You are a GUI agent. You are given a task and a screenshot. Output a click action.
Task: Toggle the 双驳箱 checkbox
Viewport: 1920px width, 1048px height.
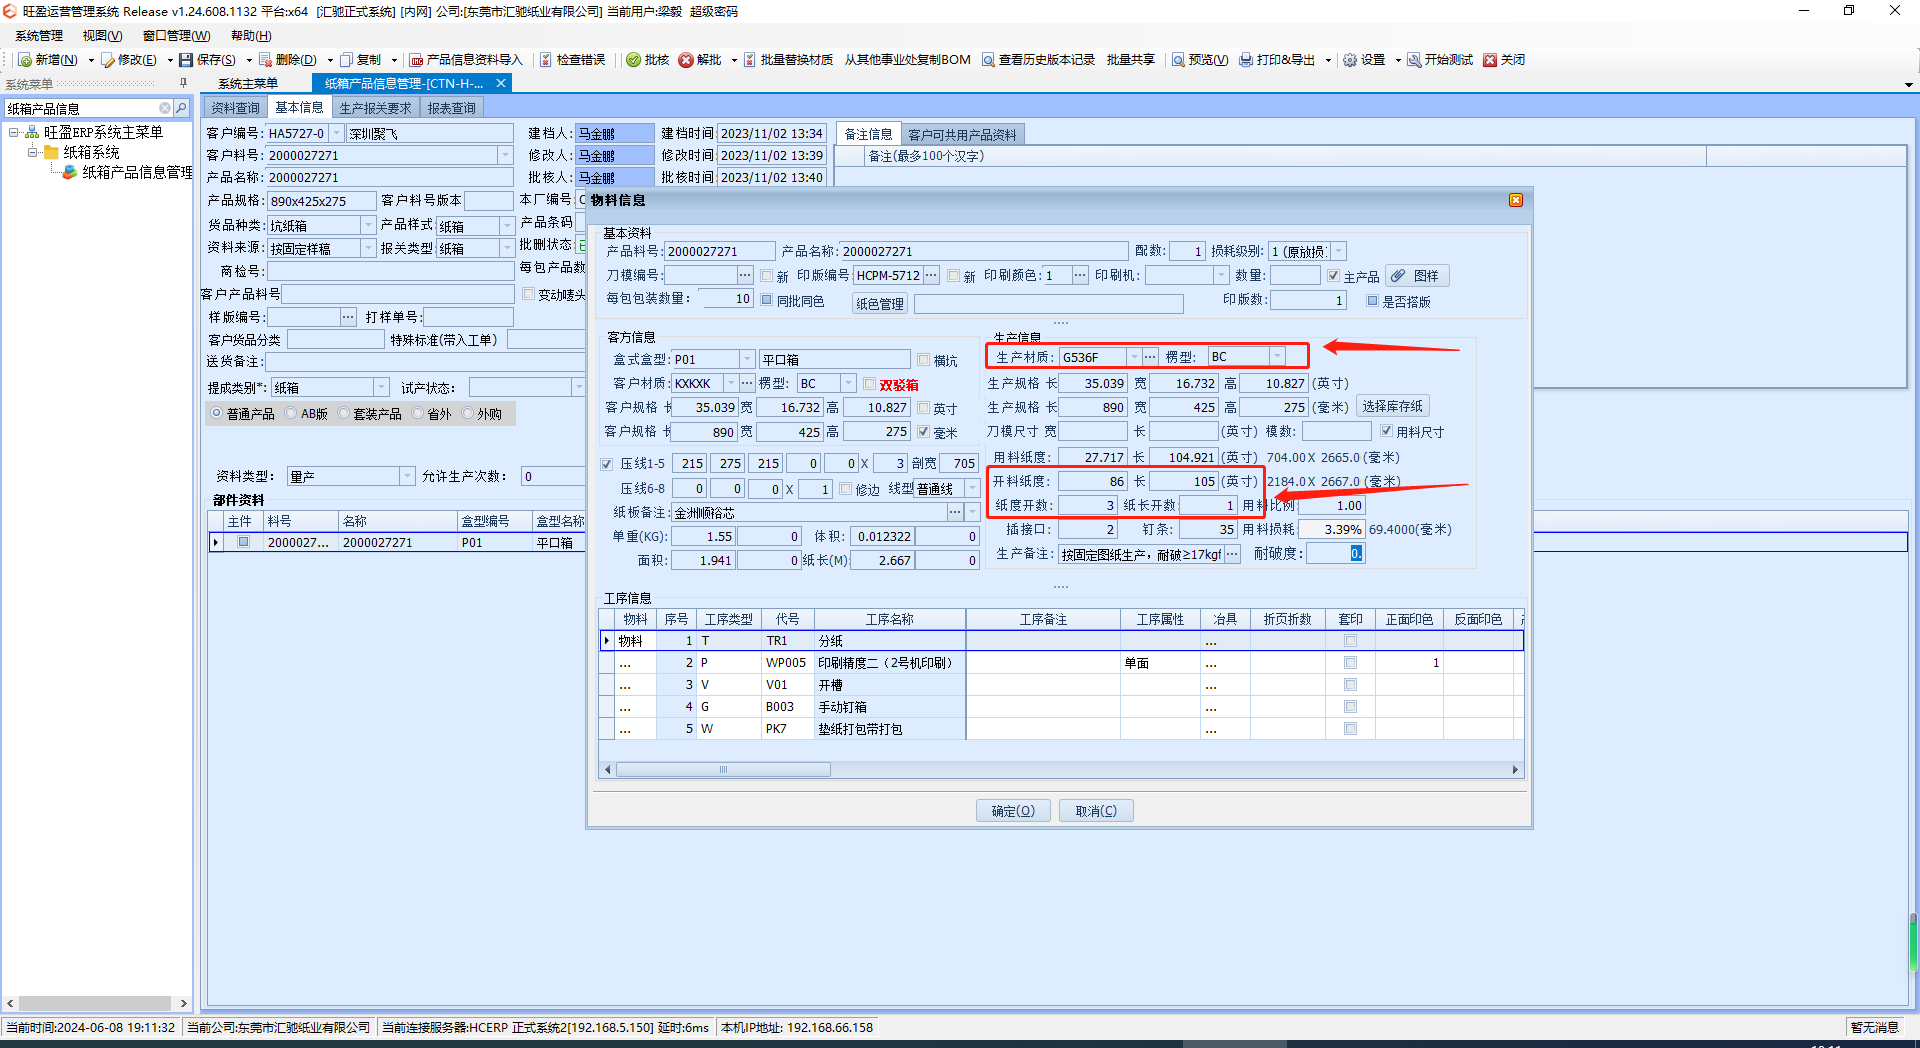point(869,384)
